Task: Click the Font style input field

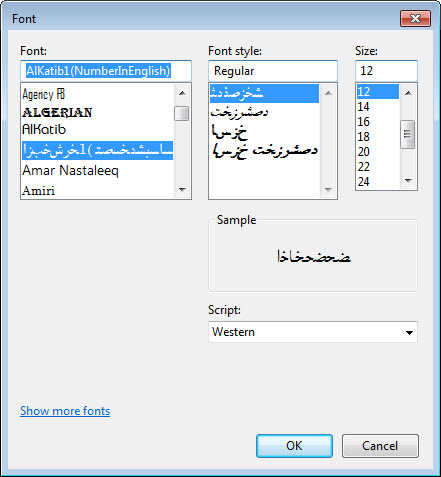Action: (273, 71)
